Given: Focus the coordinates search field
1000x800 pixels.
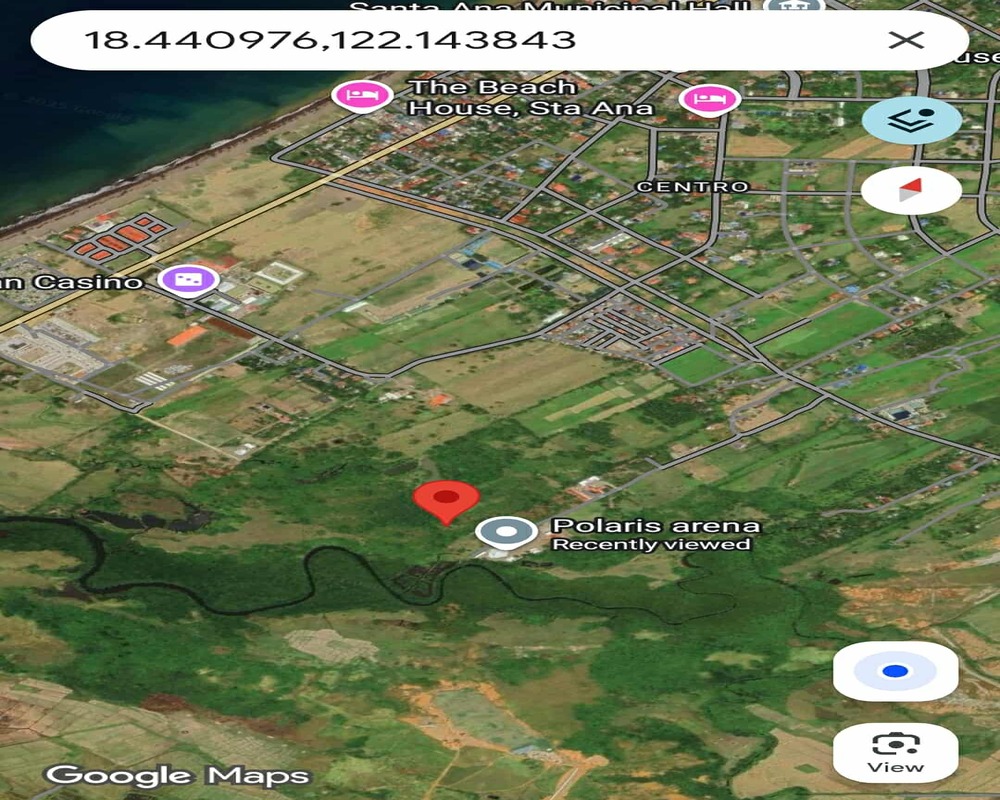Looking at the screenshot, I should coord(450,40).
